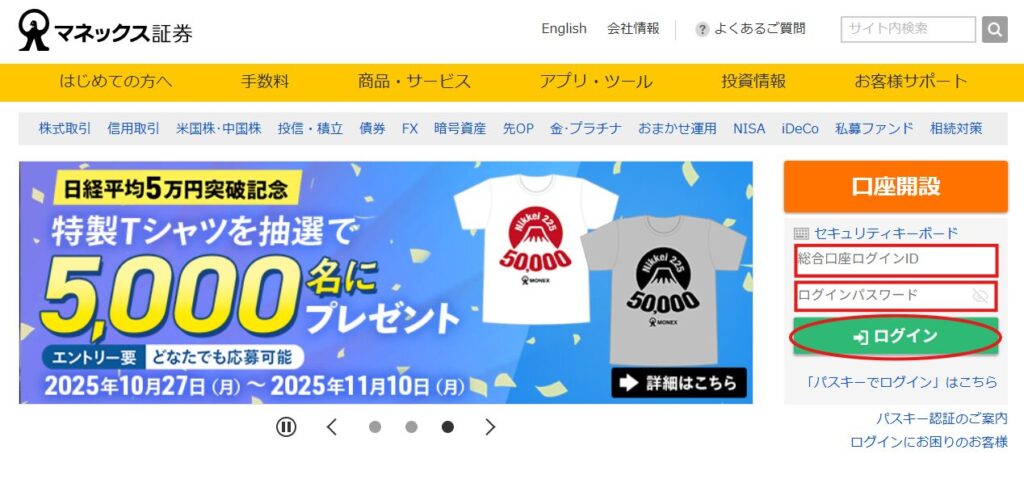The image size is (1024, 479).
Task: Toggle password visibility eye icon
Action: click(x=980, y=296)
